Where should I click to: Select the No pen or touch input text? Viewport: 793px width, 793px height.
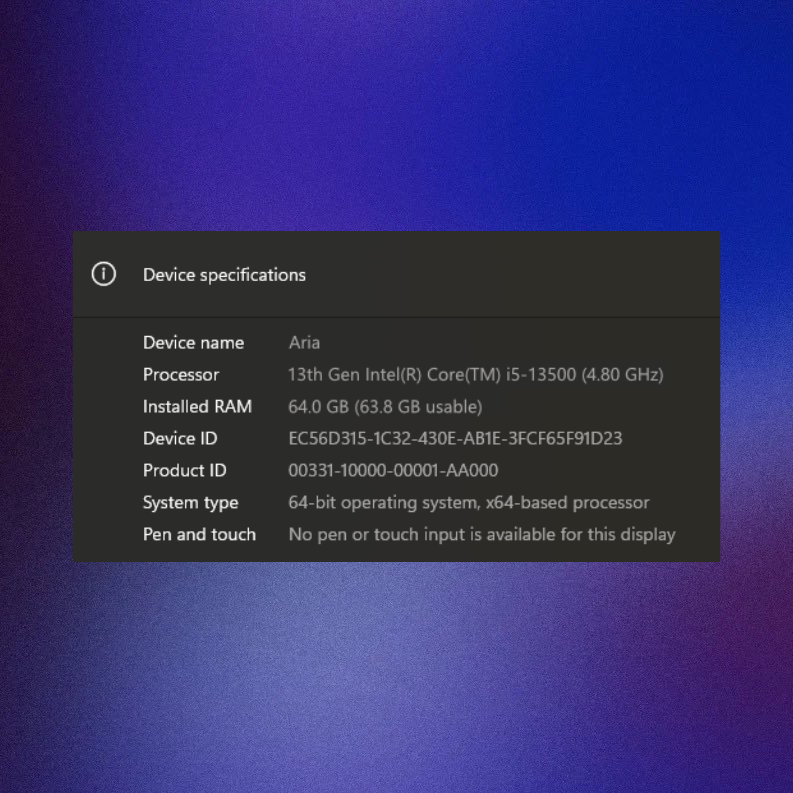[x=482, y=535]
